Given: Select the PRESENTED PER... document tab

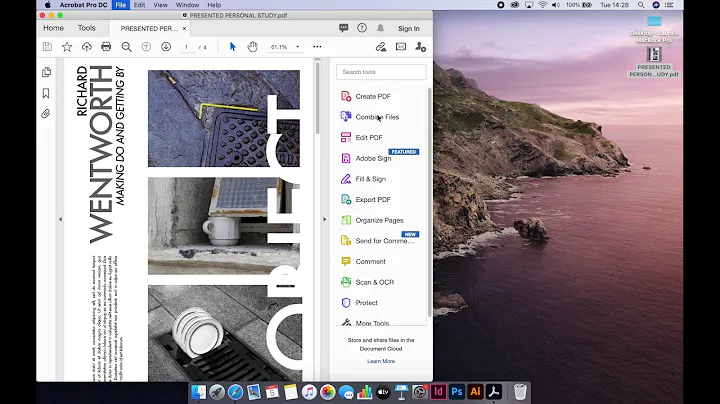Looking at the screenshot, I should point(149,28).
